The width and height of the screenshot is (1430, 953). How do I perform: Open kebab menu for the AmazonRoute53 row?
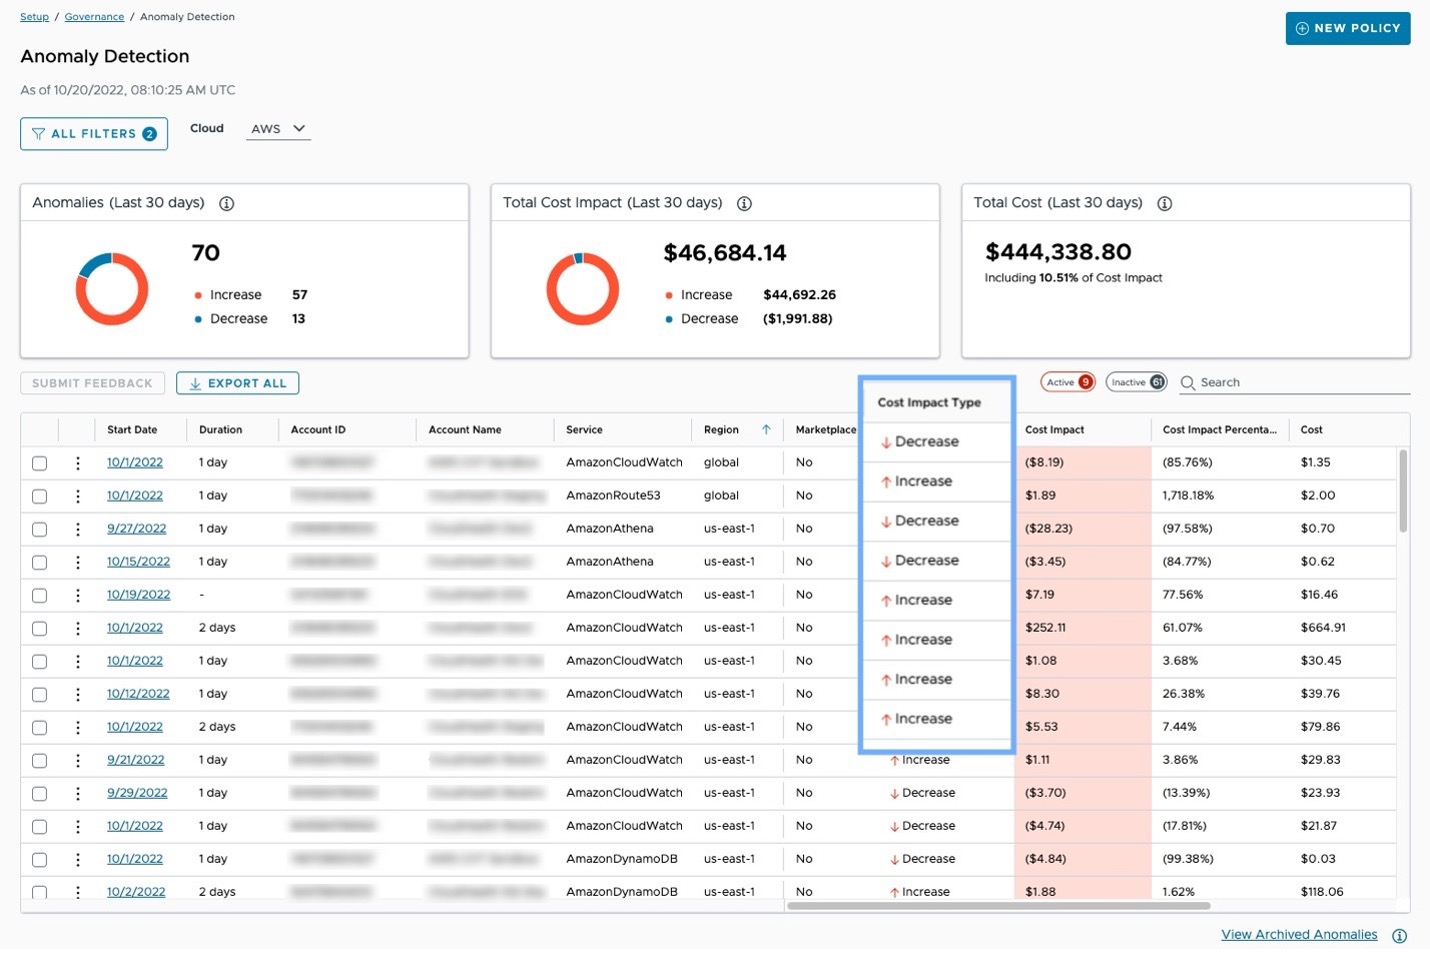click(x=78, y=496)
